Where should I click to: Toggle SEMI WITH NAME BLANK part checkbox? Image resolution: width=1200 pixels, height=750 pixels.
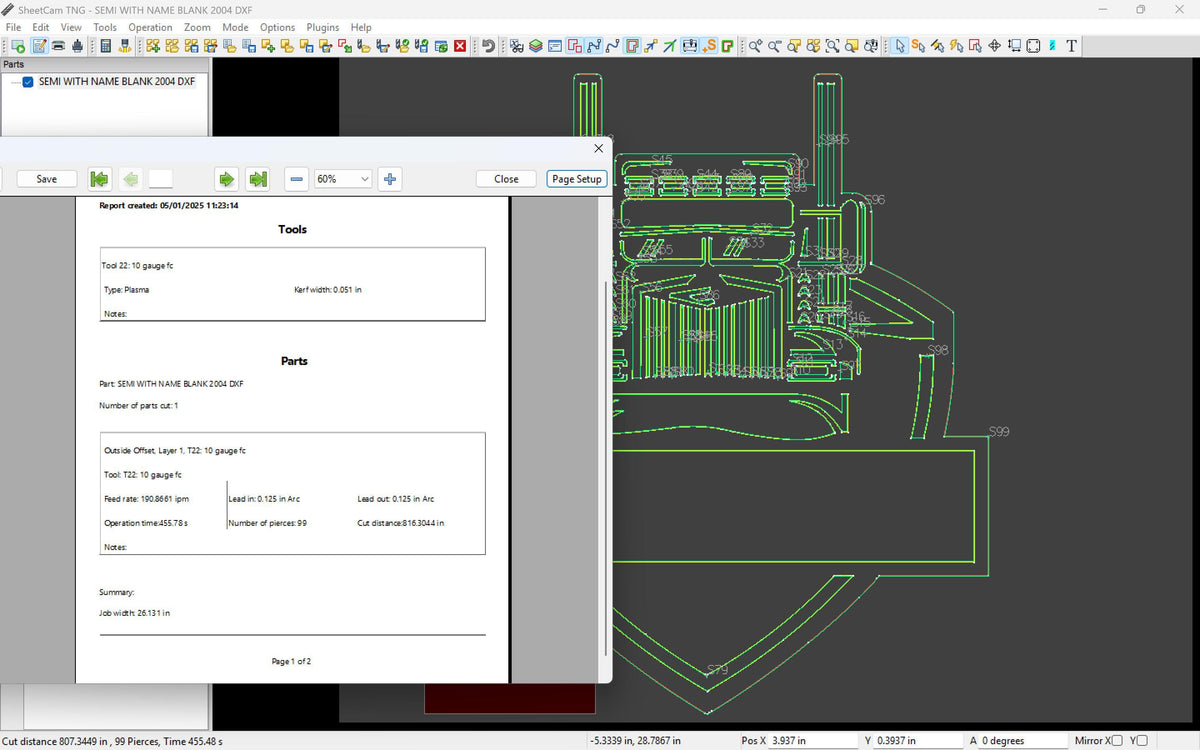click(28, 82)
